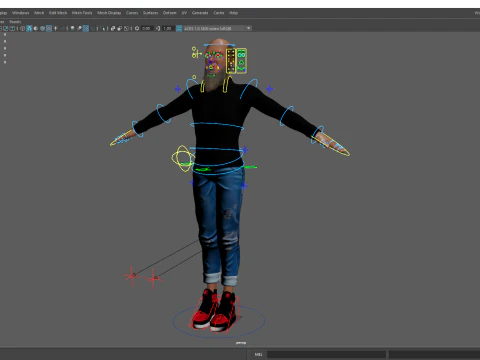The width and height of the screenshot is (480, 360).
Task: Toggle the dimmed Shadows icon
Action: tap(62, 28)
